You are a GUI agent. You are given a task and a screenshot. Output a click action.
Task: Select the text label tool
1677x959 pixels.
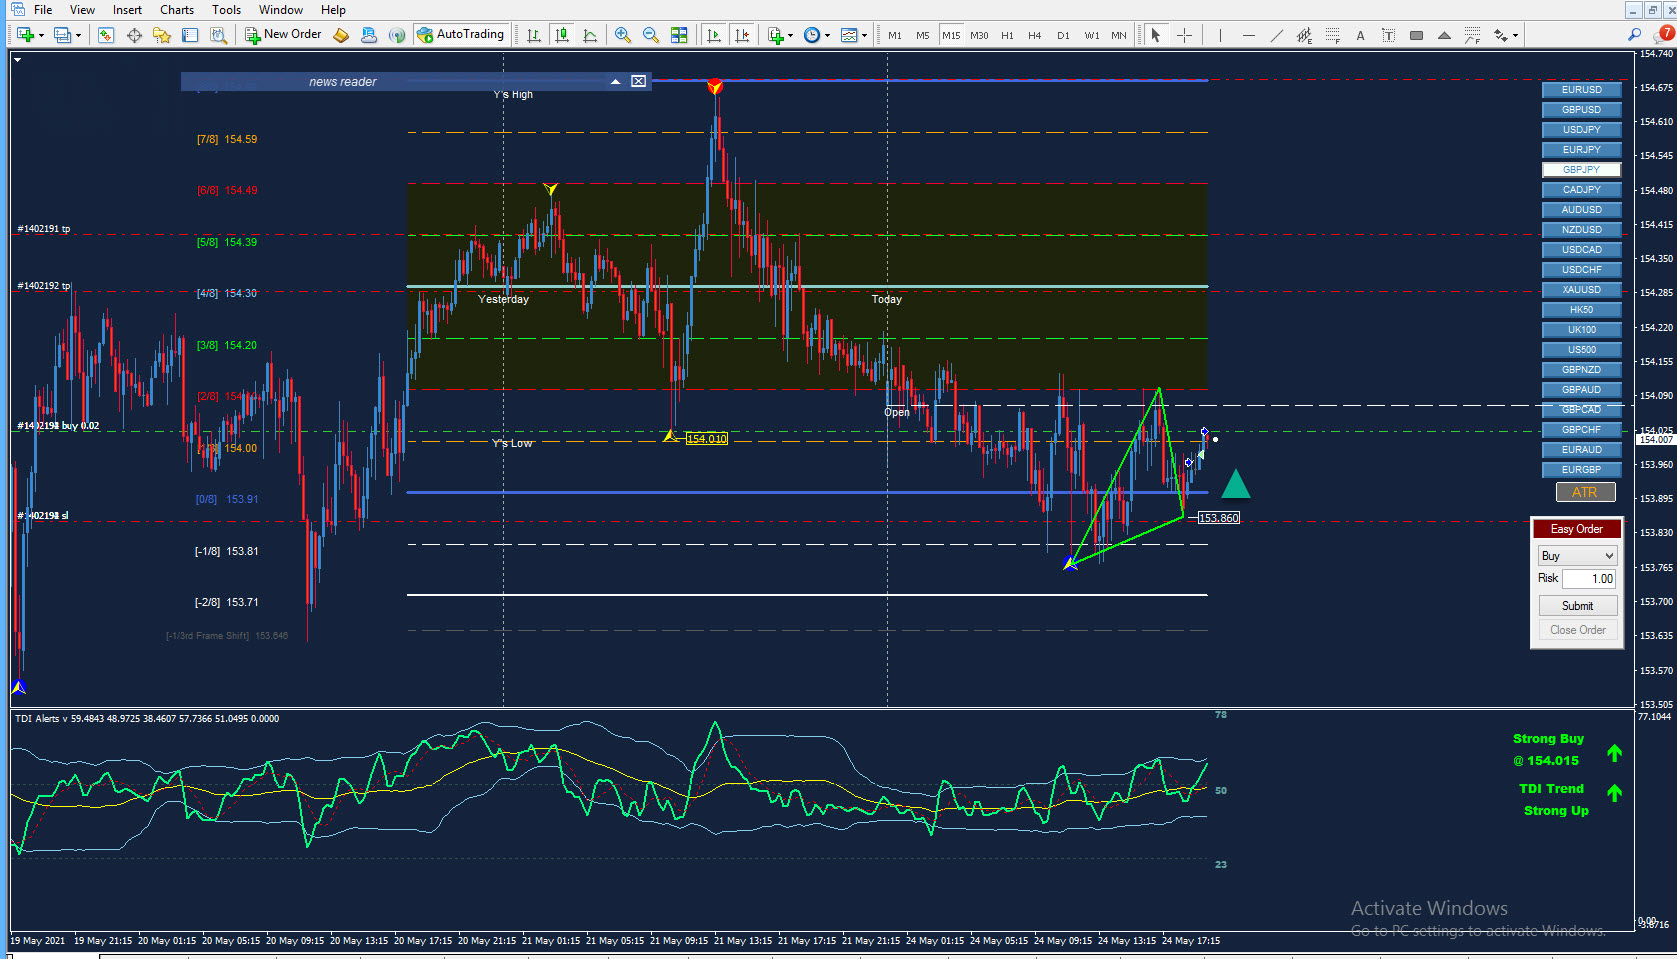[1388, 35]
